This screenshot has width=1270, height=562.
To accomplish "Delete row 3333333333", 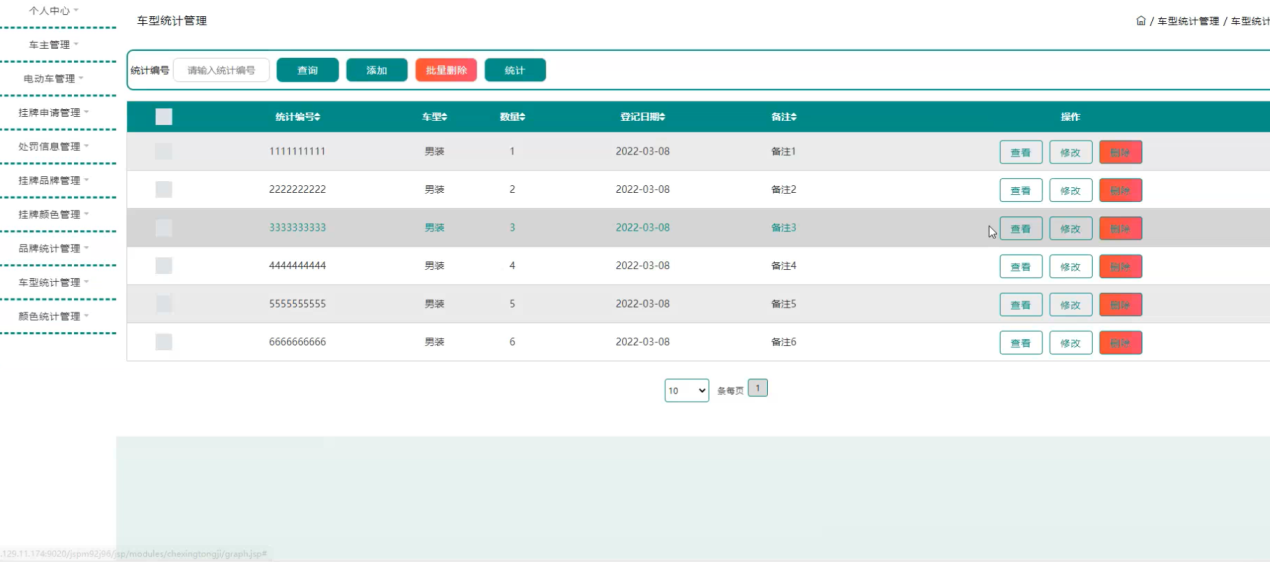I will [x=1120, y=228].
